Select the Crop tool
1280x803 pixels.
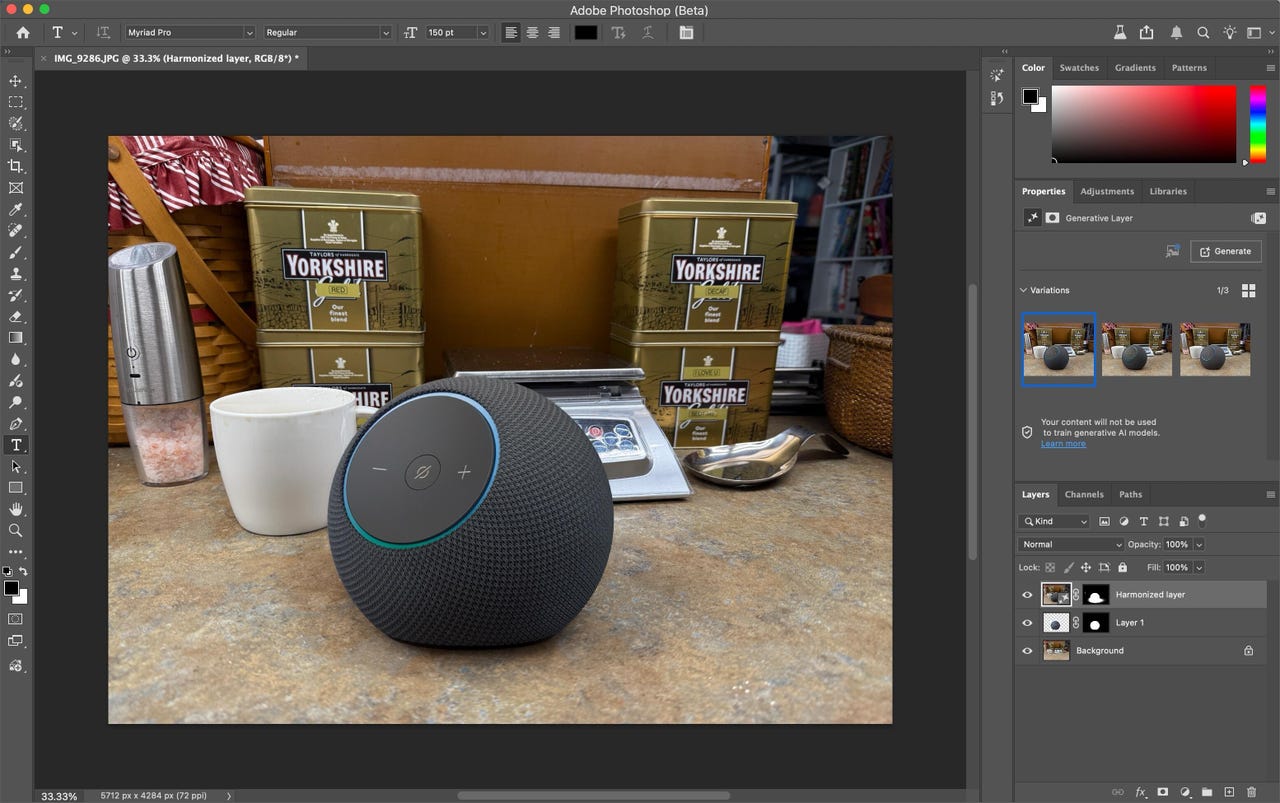(15, 166)
